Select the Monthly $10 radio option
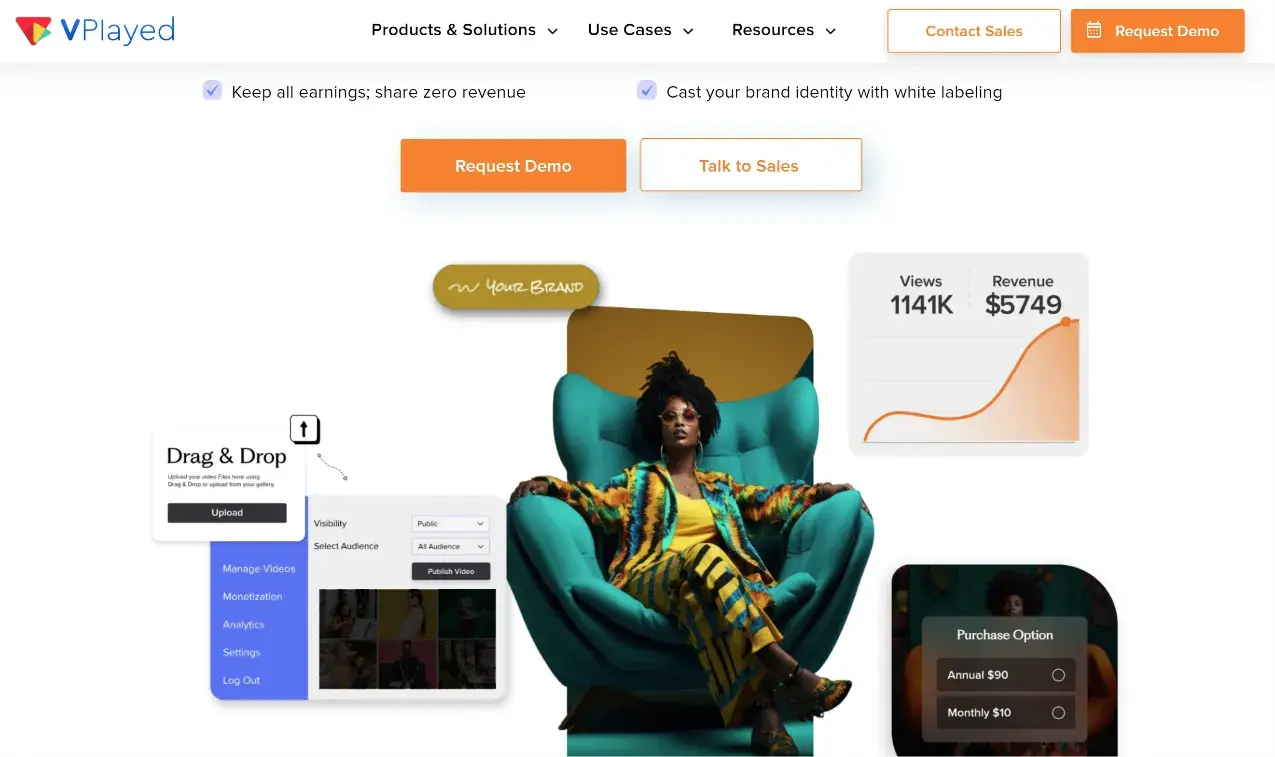 [1058, 713]
